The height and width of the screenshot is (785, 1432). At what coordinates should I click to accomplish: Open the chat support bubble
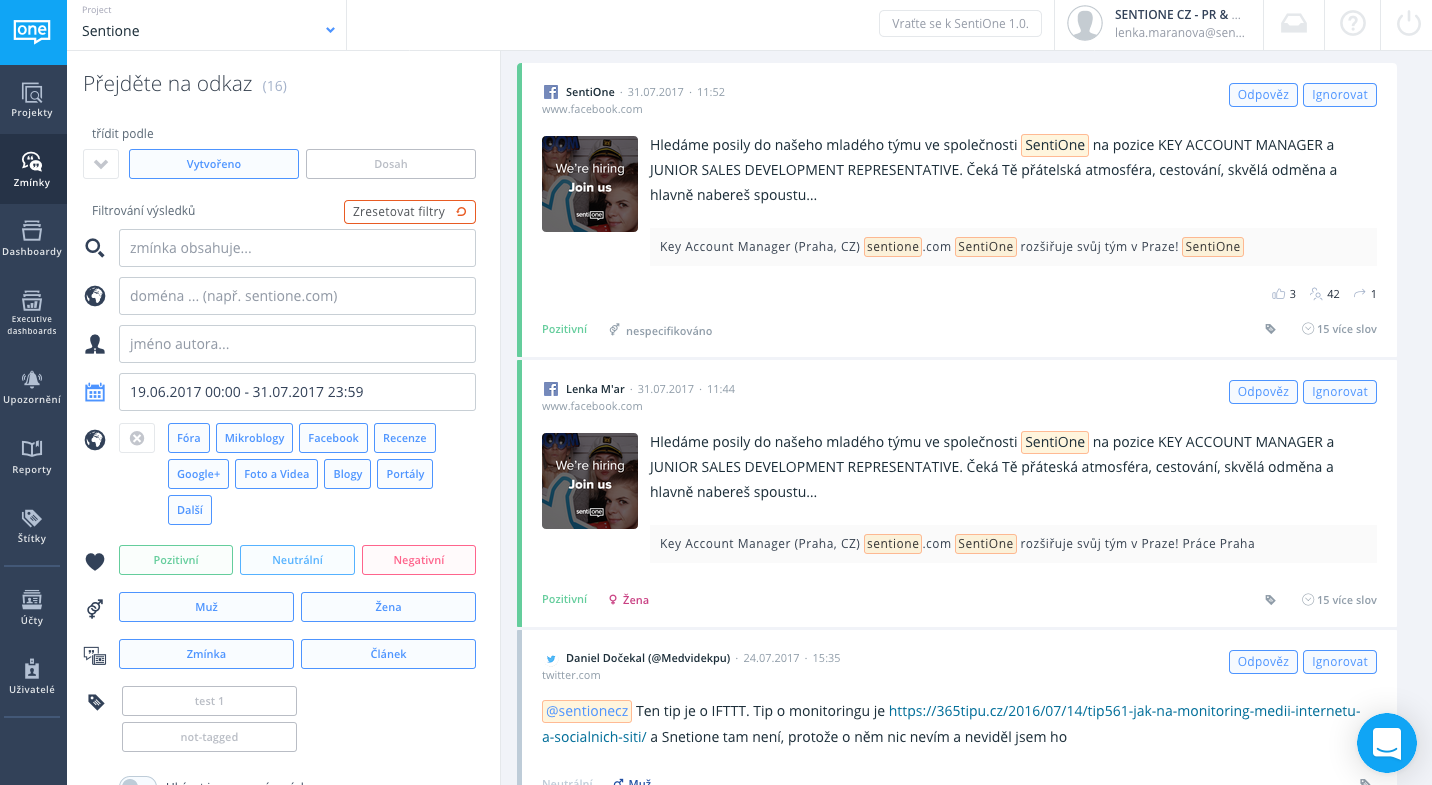pos(1387,743)
